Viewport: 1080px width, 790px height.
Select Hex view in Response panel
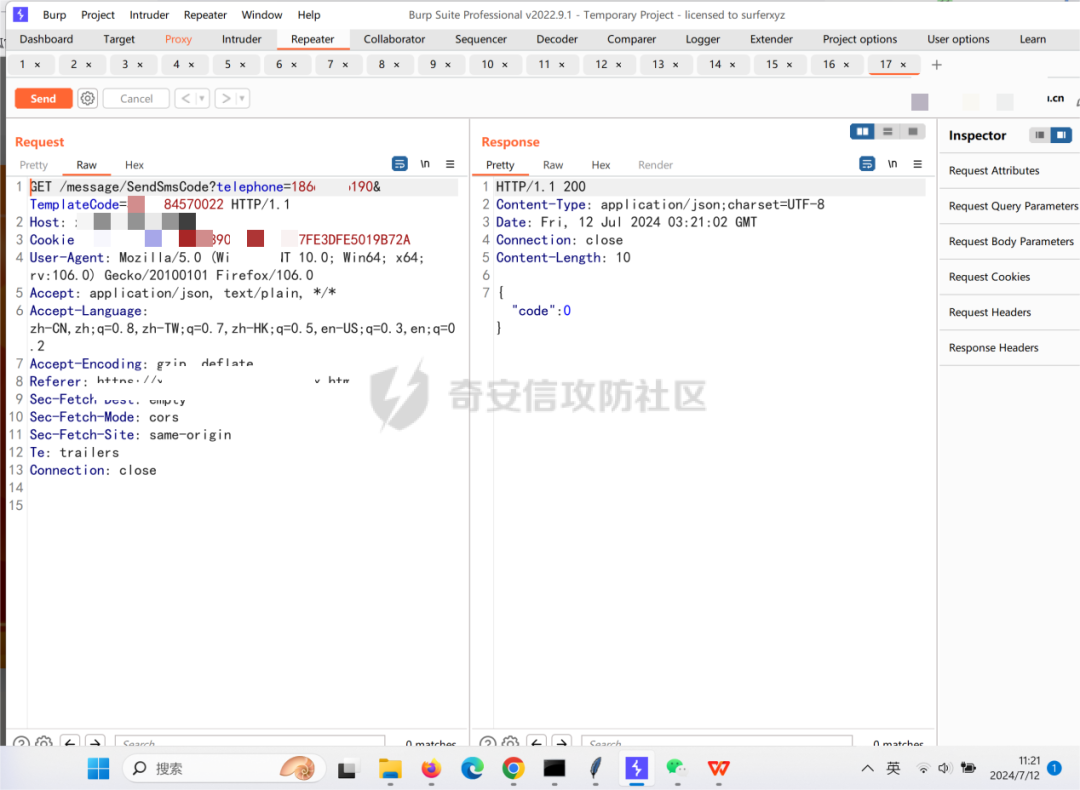[601, 165]
